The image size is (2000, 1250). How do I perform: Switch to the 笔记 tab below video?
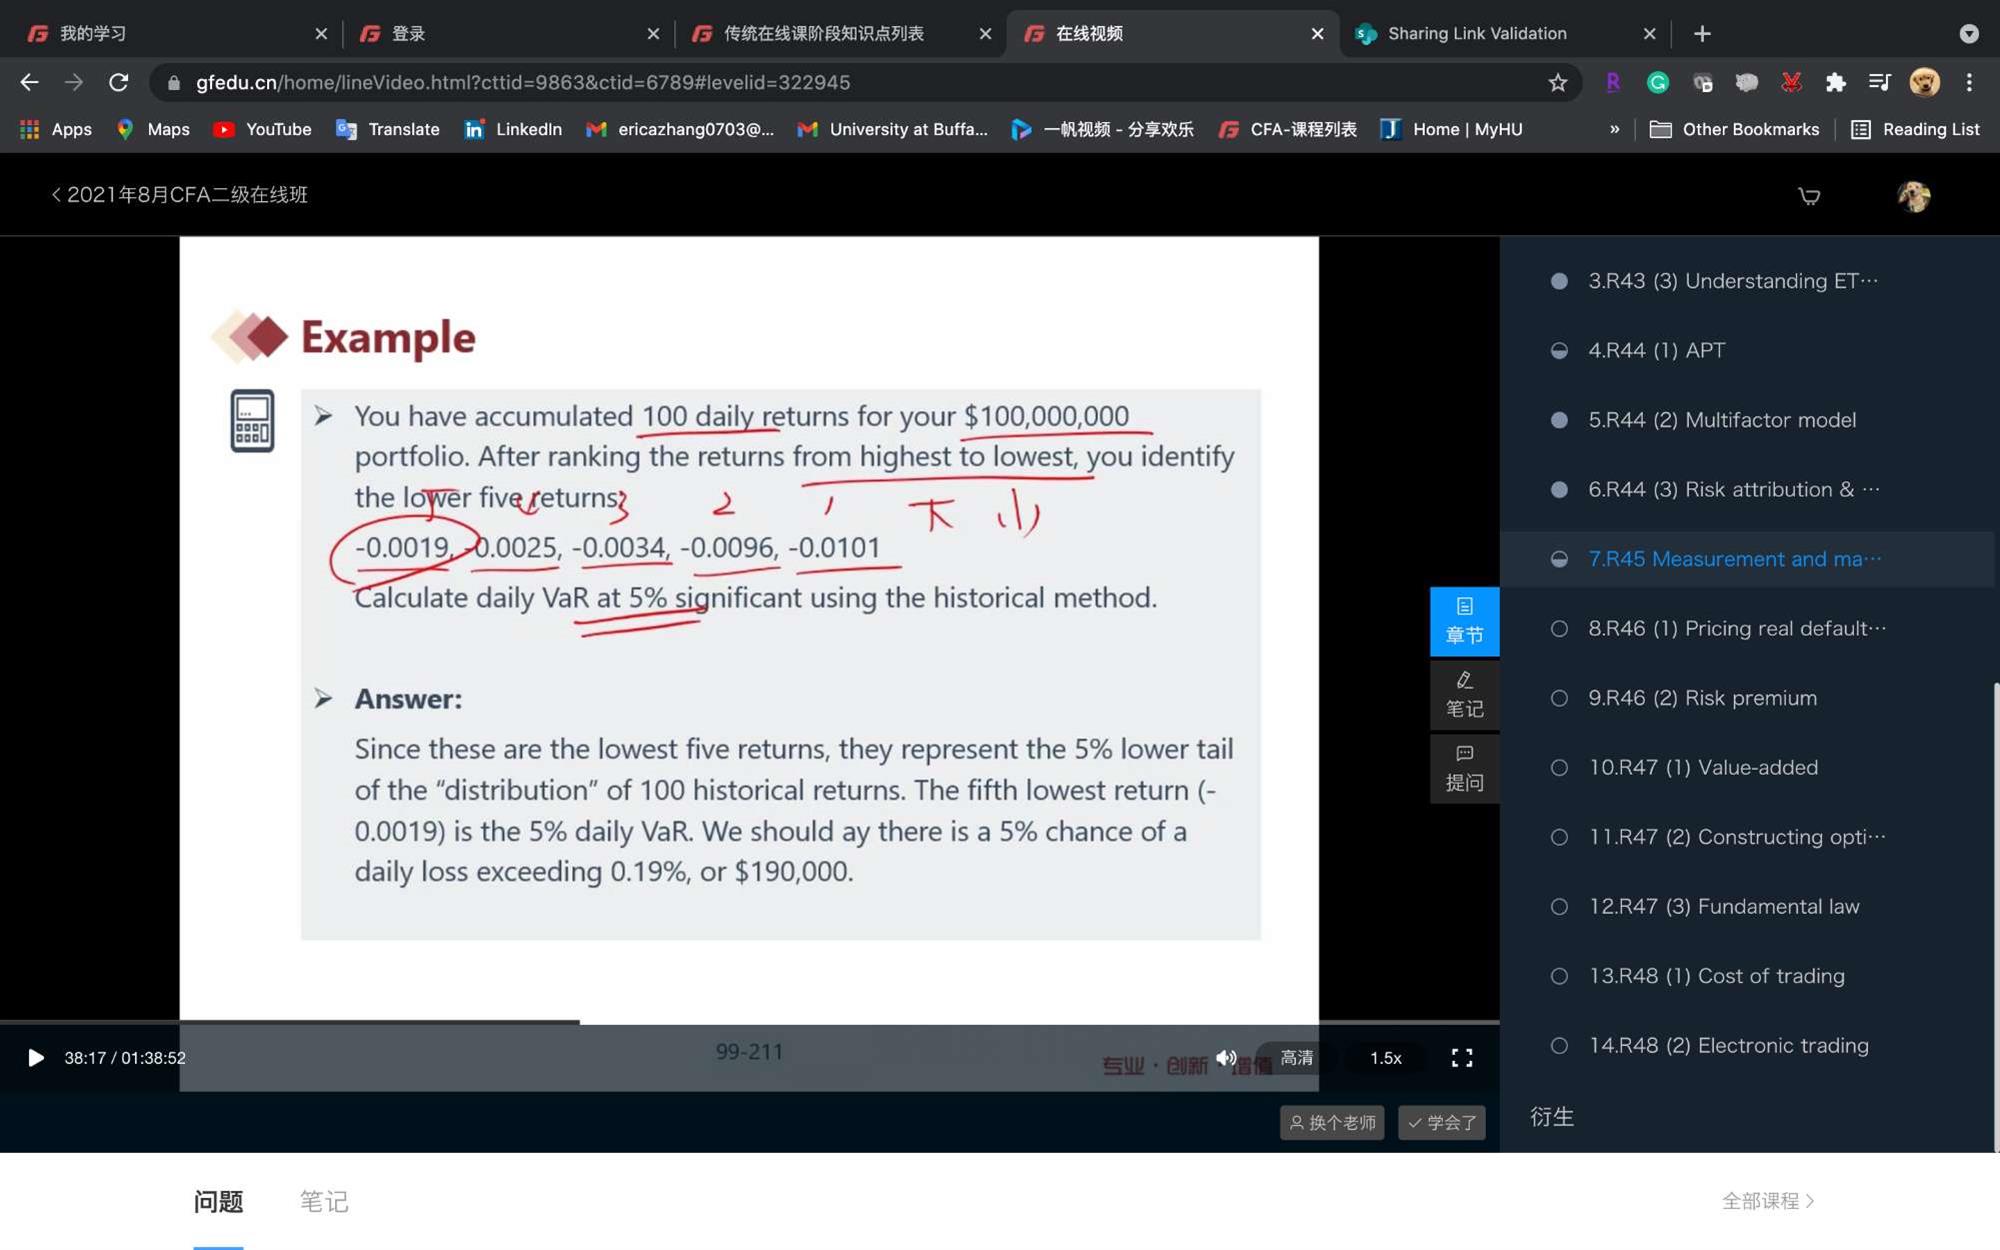click(324, 1201)
